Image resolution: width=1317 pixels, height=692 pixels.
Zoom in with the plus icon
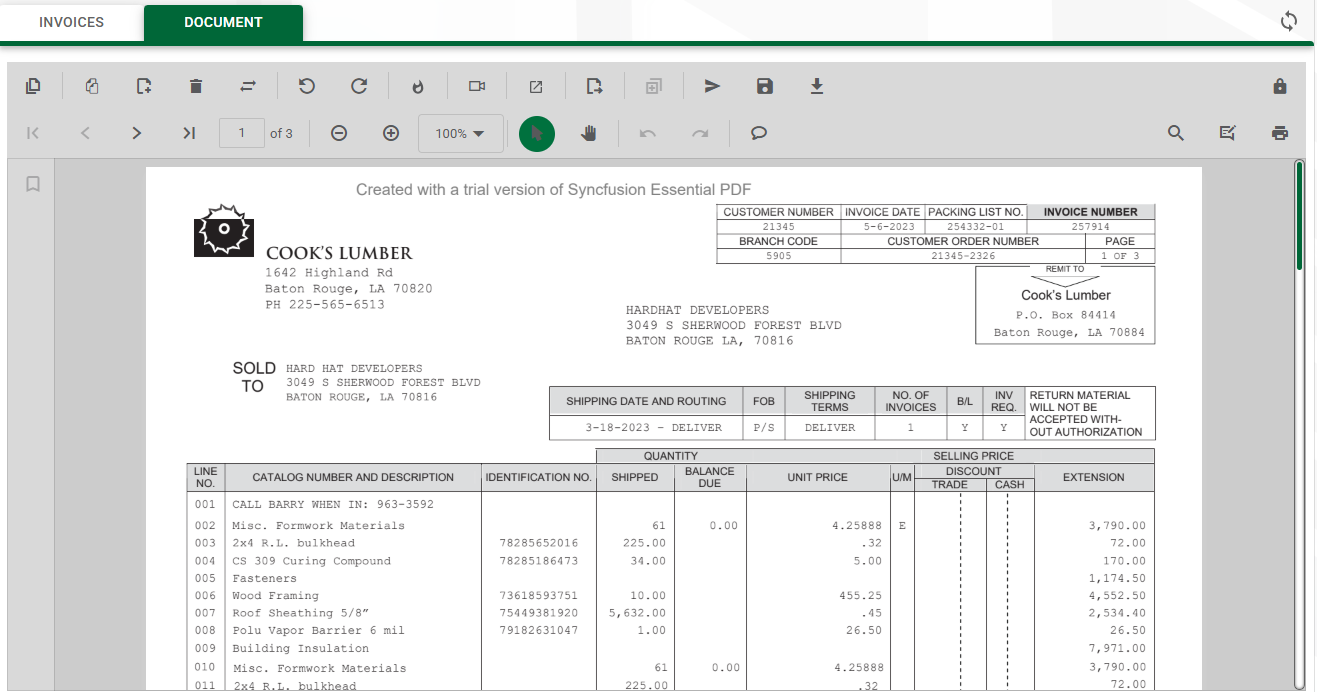[391, 133]
